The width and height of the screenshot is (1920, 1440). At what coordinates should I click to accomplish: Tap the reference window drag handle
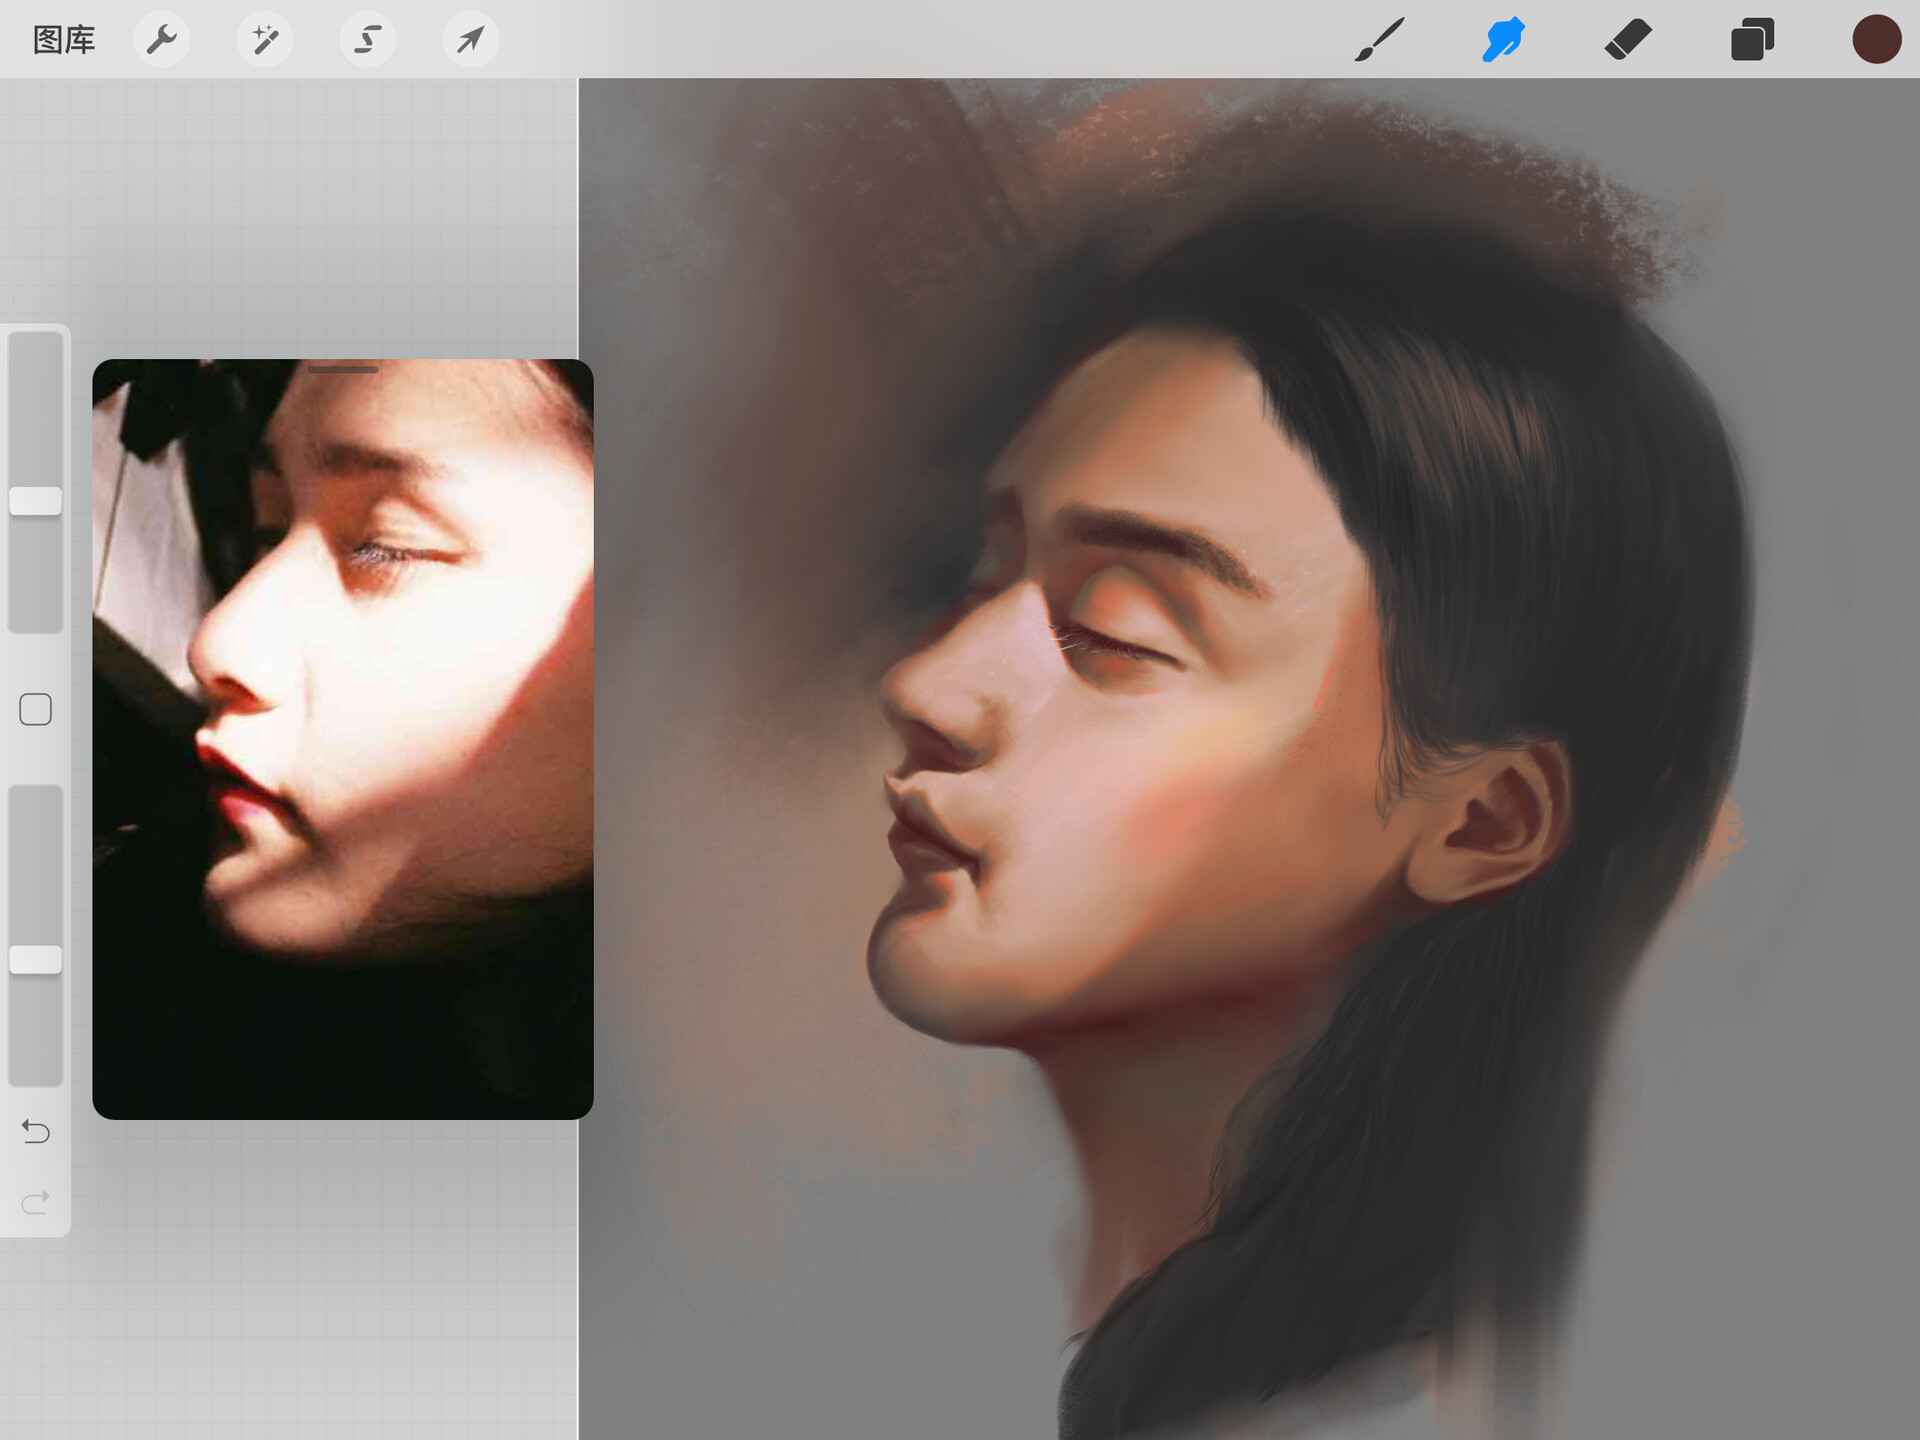click(x=343, y=369)
